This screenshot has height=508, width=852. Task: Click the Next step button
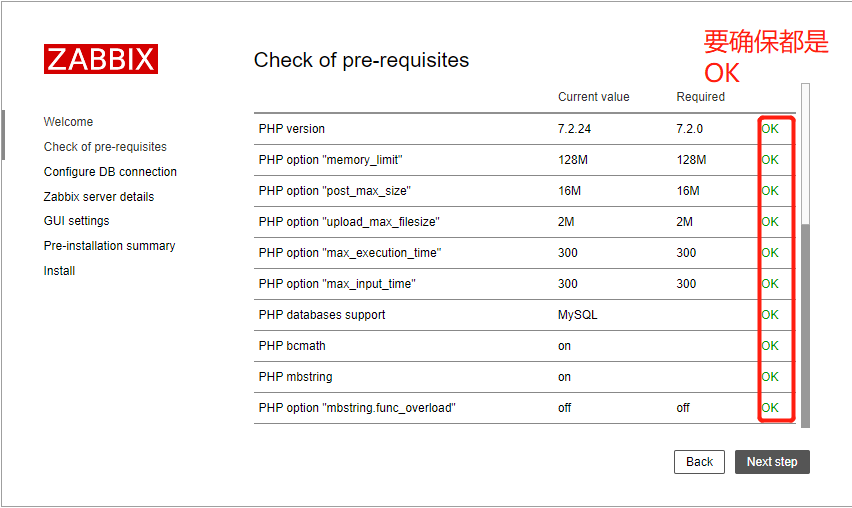[772, 462]
